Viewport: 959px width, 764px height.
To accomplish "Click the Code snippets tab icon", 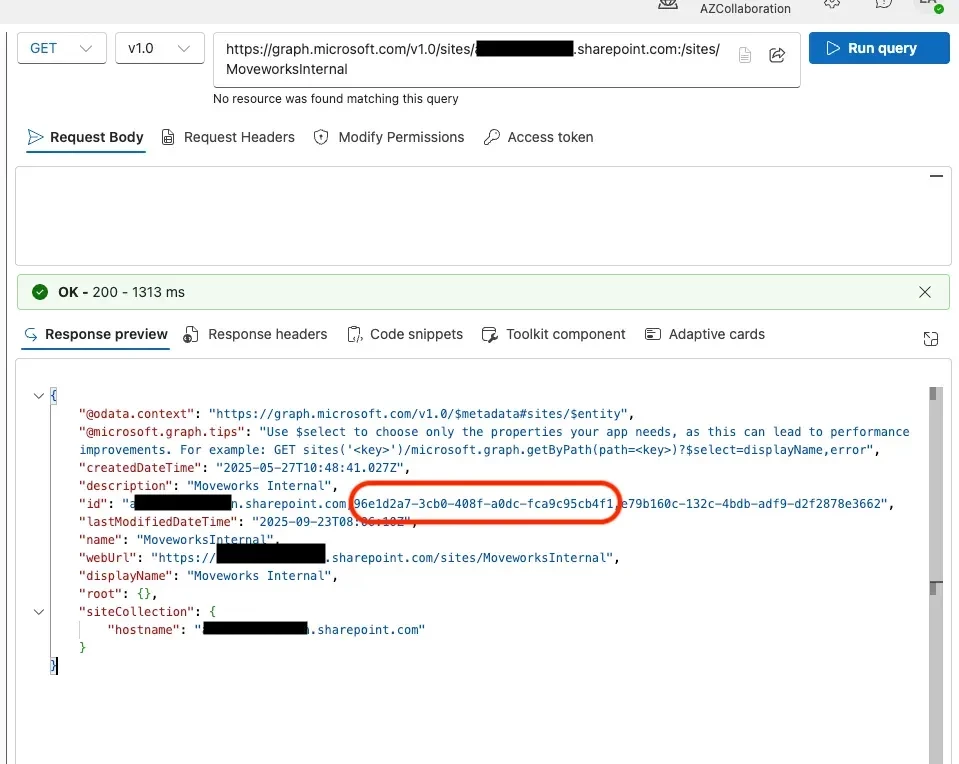I will click(355, 335).
